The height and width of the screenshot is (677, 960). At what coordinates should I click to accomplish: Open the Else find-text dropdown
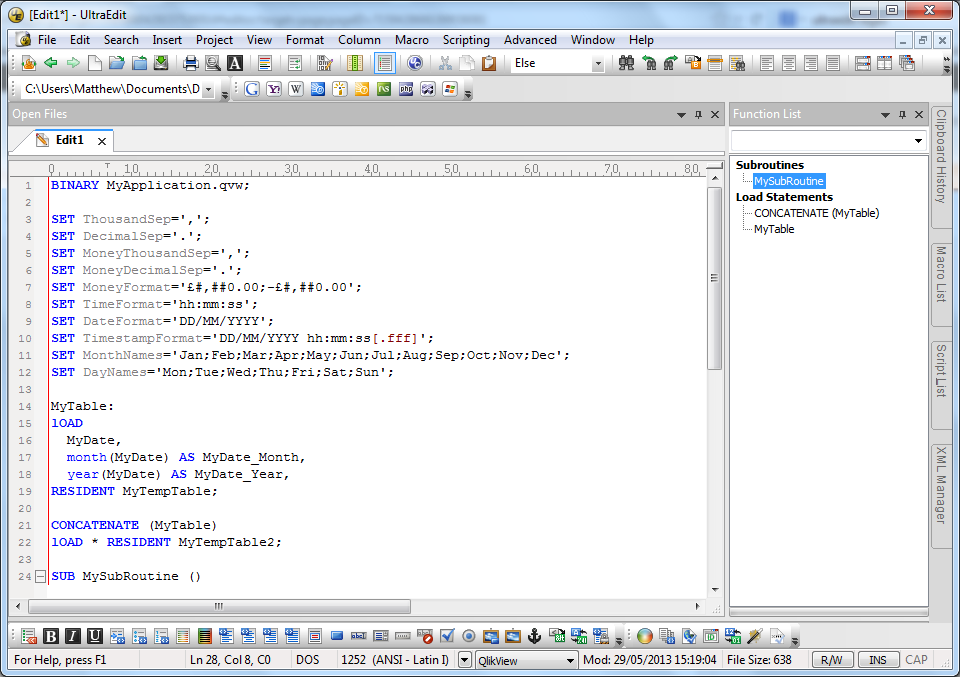pos(598,64)
